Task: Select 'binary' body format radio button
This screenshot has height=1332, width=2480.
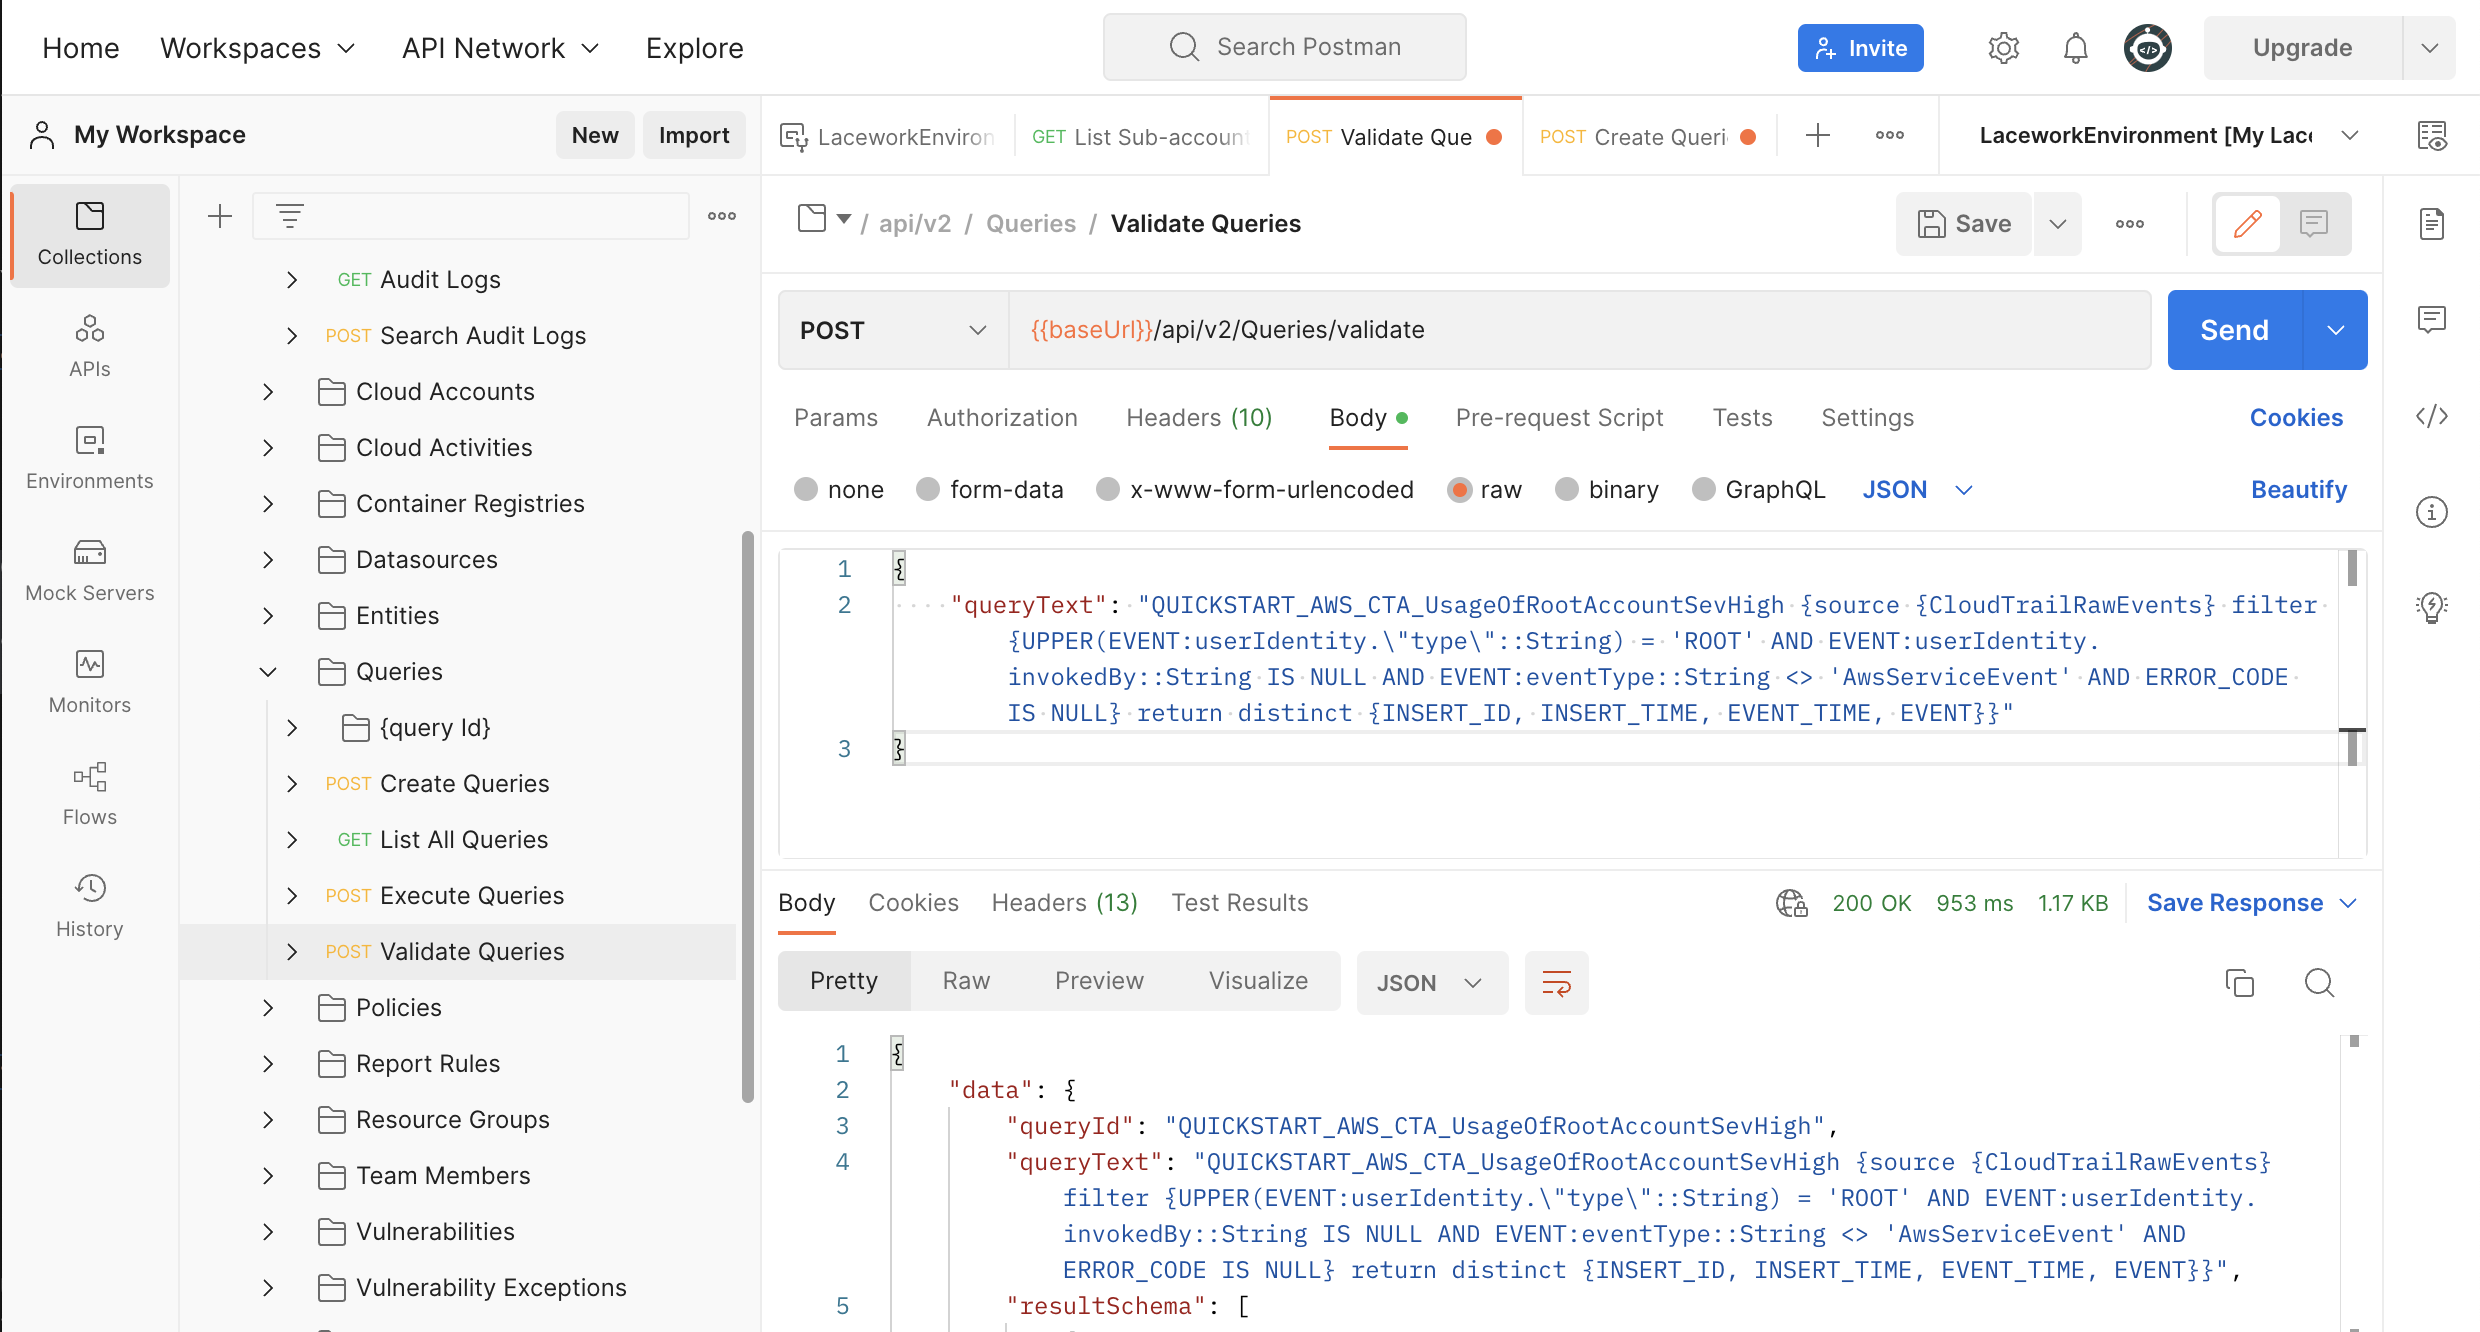Action: [1565, 489]
